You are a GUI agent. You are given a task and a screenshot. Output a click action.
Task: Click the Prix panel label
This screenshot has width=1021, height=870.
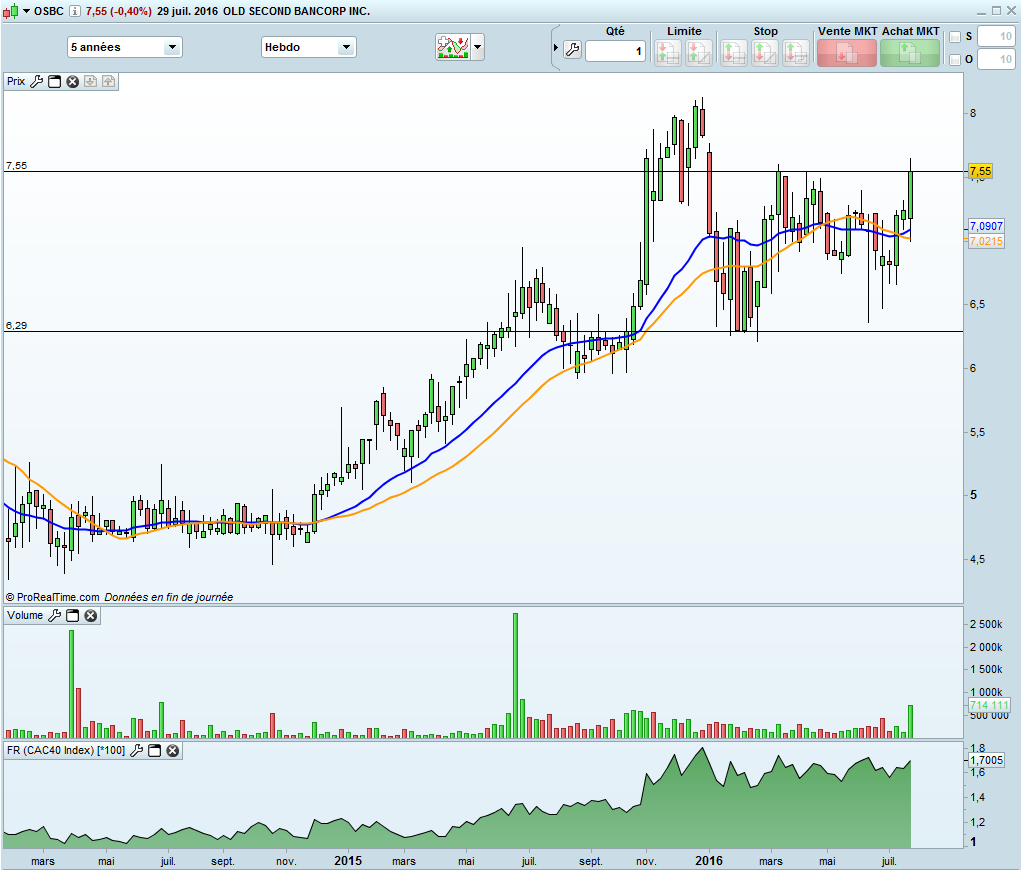(x=16, y=81)
